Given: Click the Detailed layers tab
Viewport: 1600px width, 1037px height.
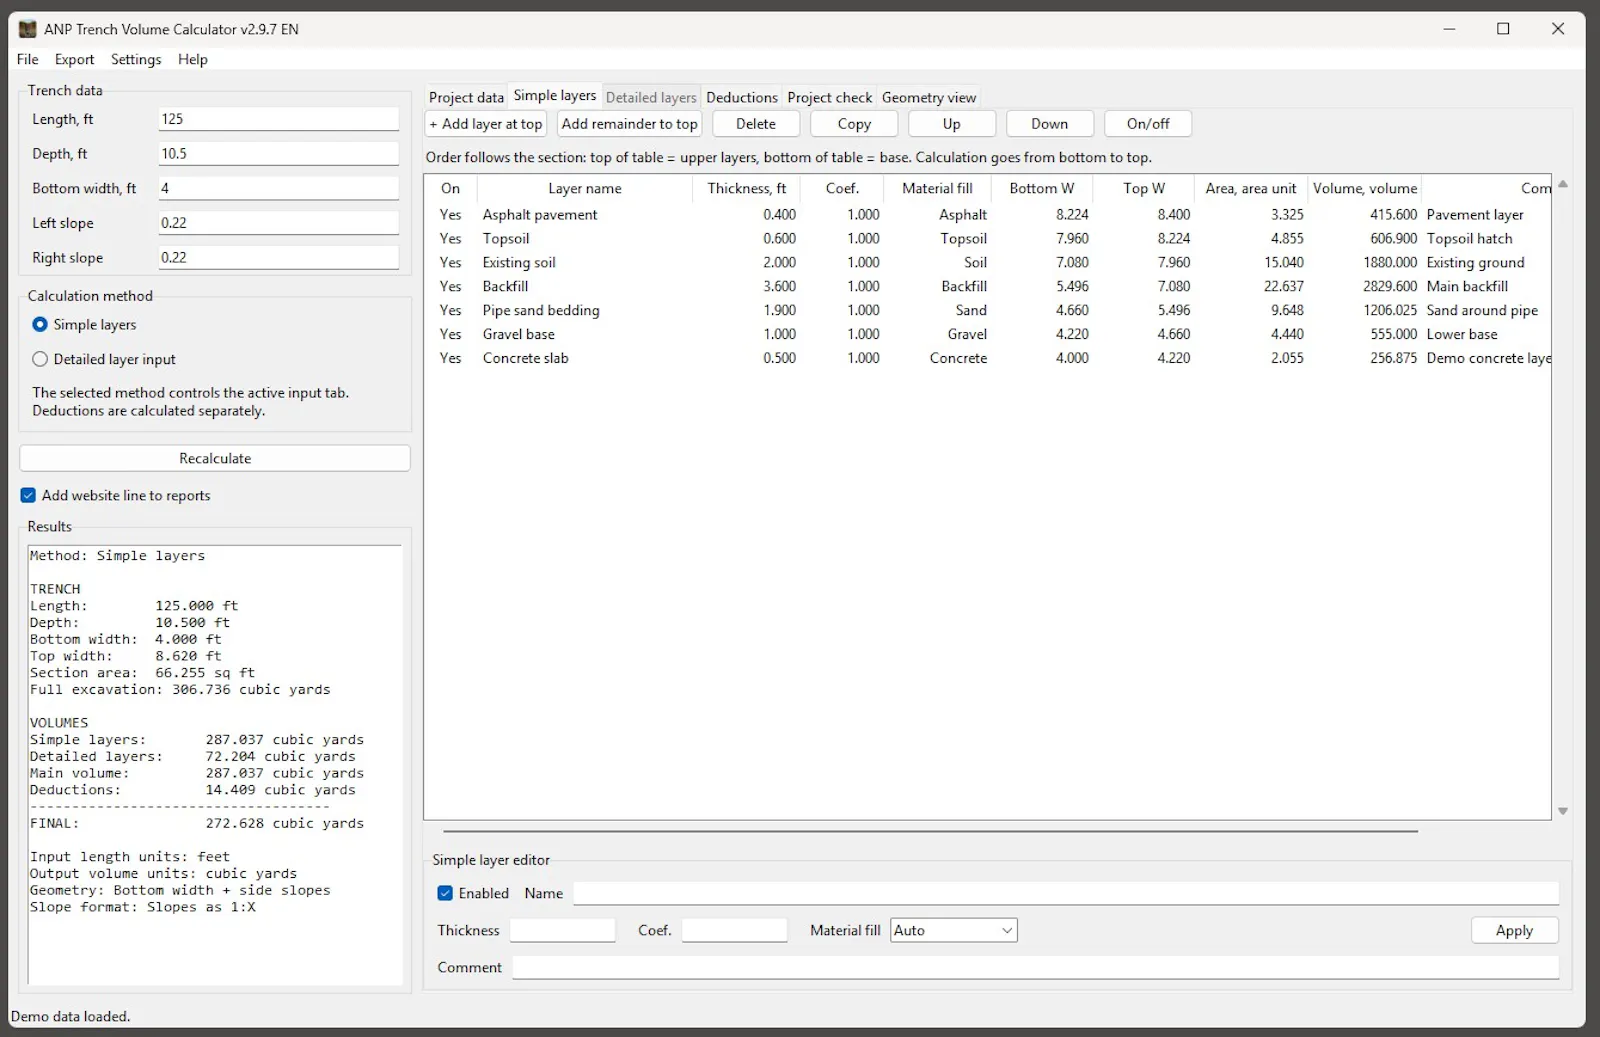Looking at the screenshot, I should [x=651, y=97].
